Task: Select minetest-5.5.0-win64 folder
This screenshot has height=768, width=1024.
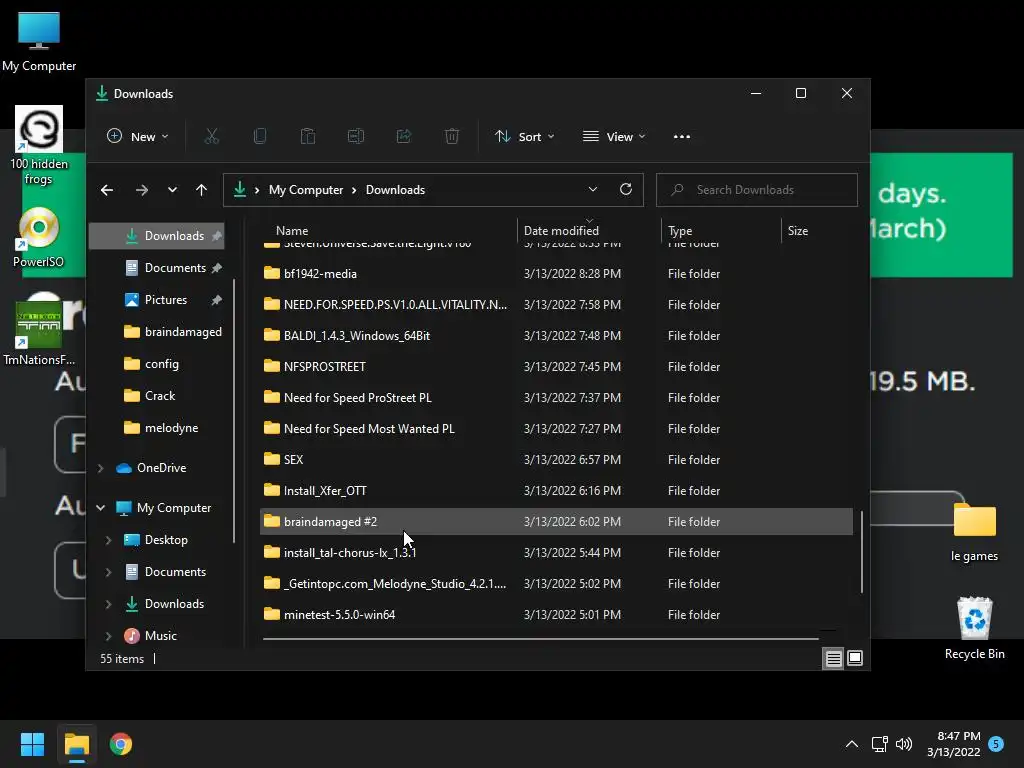Action: [556, 615]
